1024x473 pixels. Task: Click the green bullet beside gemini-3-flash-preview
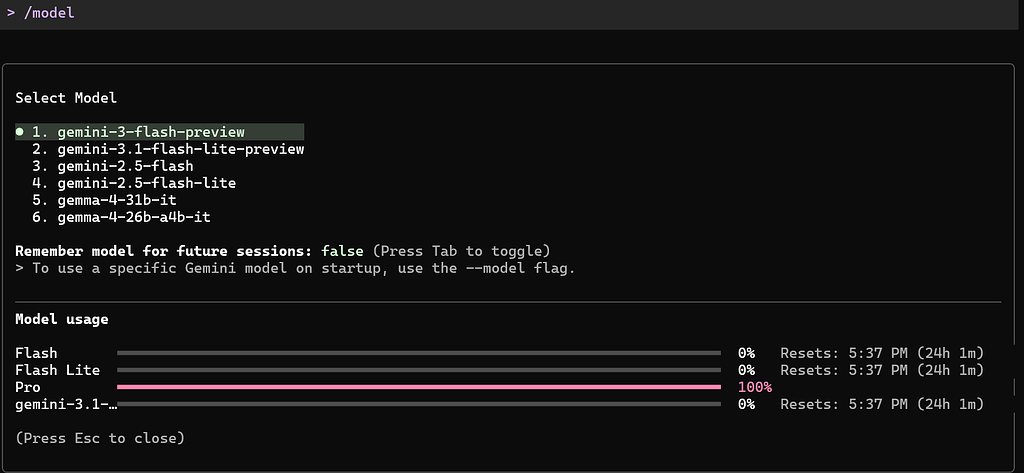coord(20,132)
